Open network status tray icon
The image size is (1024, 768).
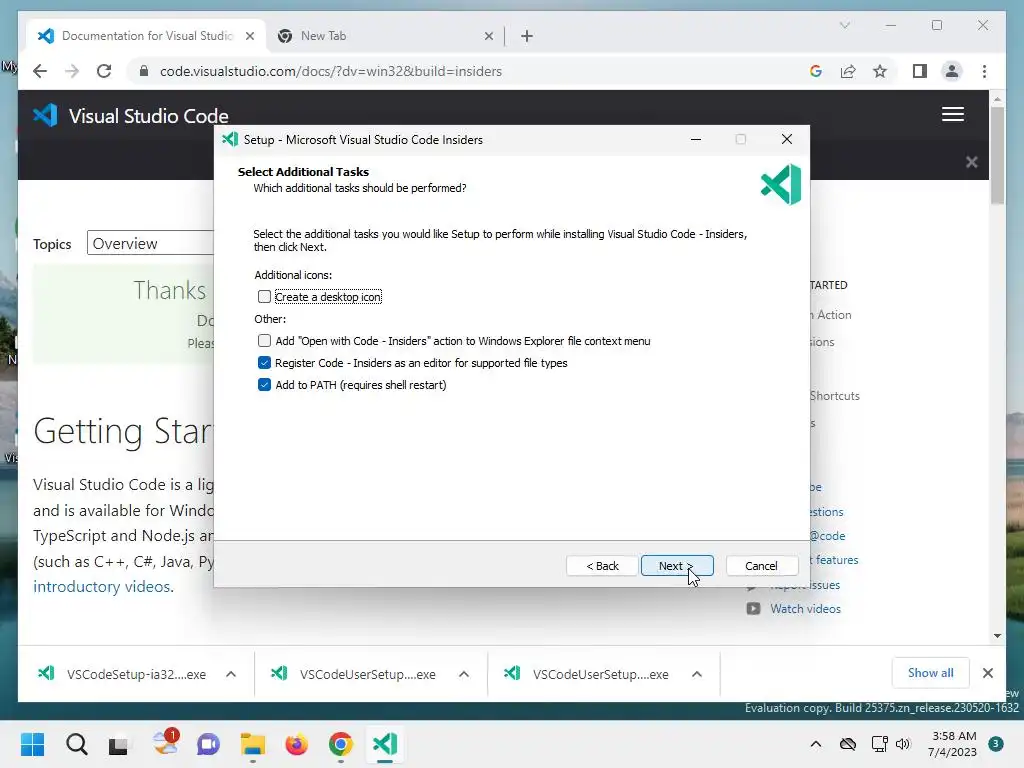(x=879, y=744)
